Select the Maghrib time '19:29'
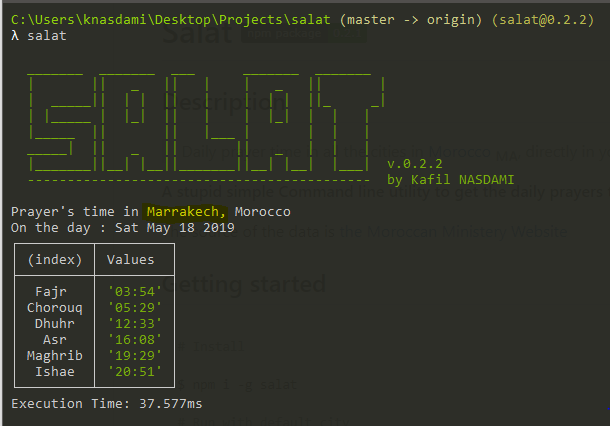The image size is (610, 426). 135,356
